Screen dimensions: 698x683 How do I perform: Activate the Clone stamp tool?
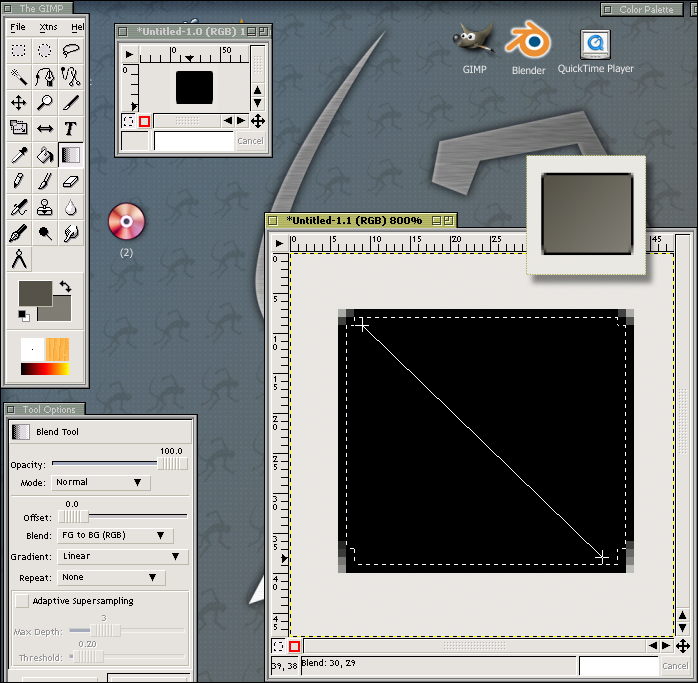click(x=44, y=207)
